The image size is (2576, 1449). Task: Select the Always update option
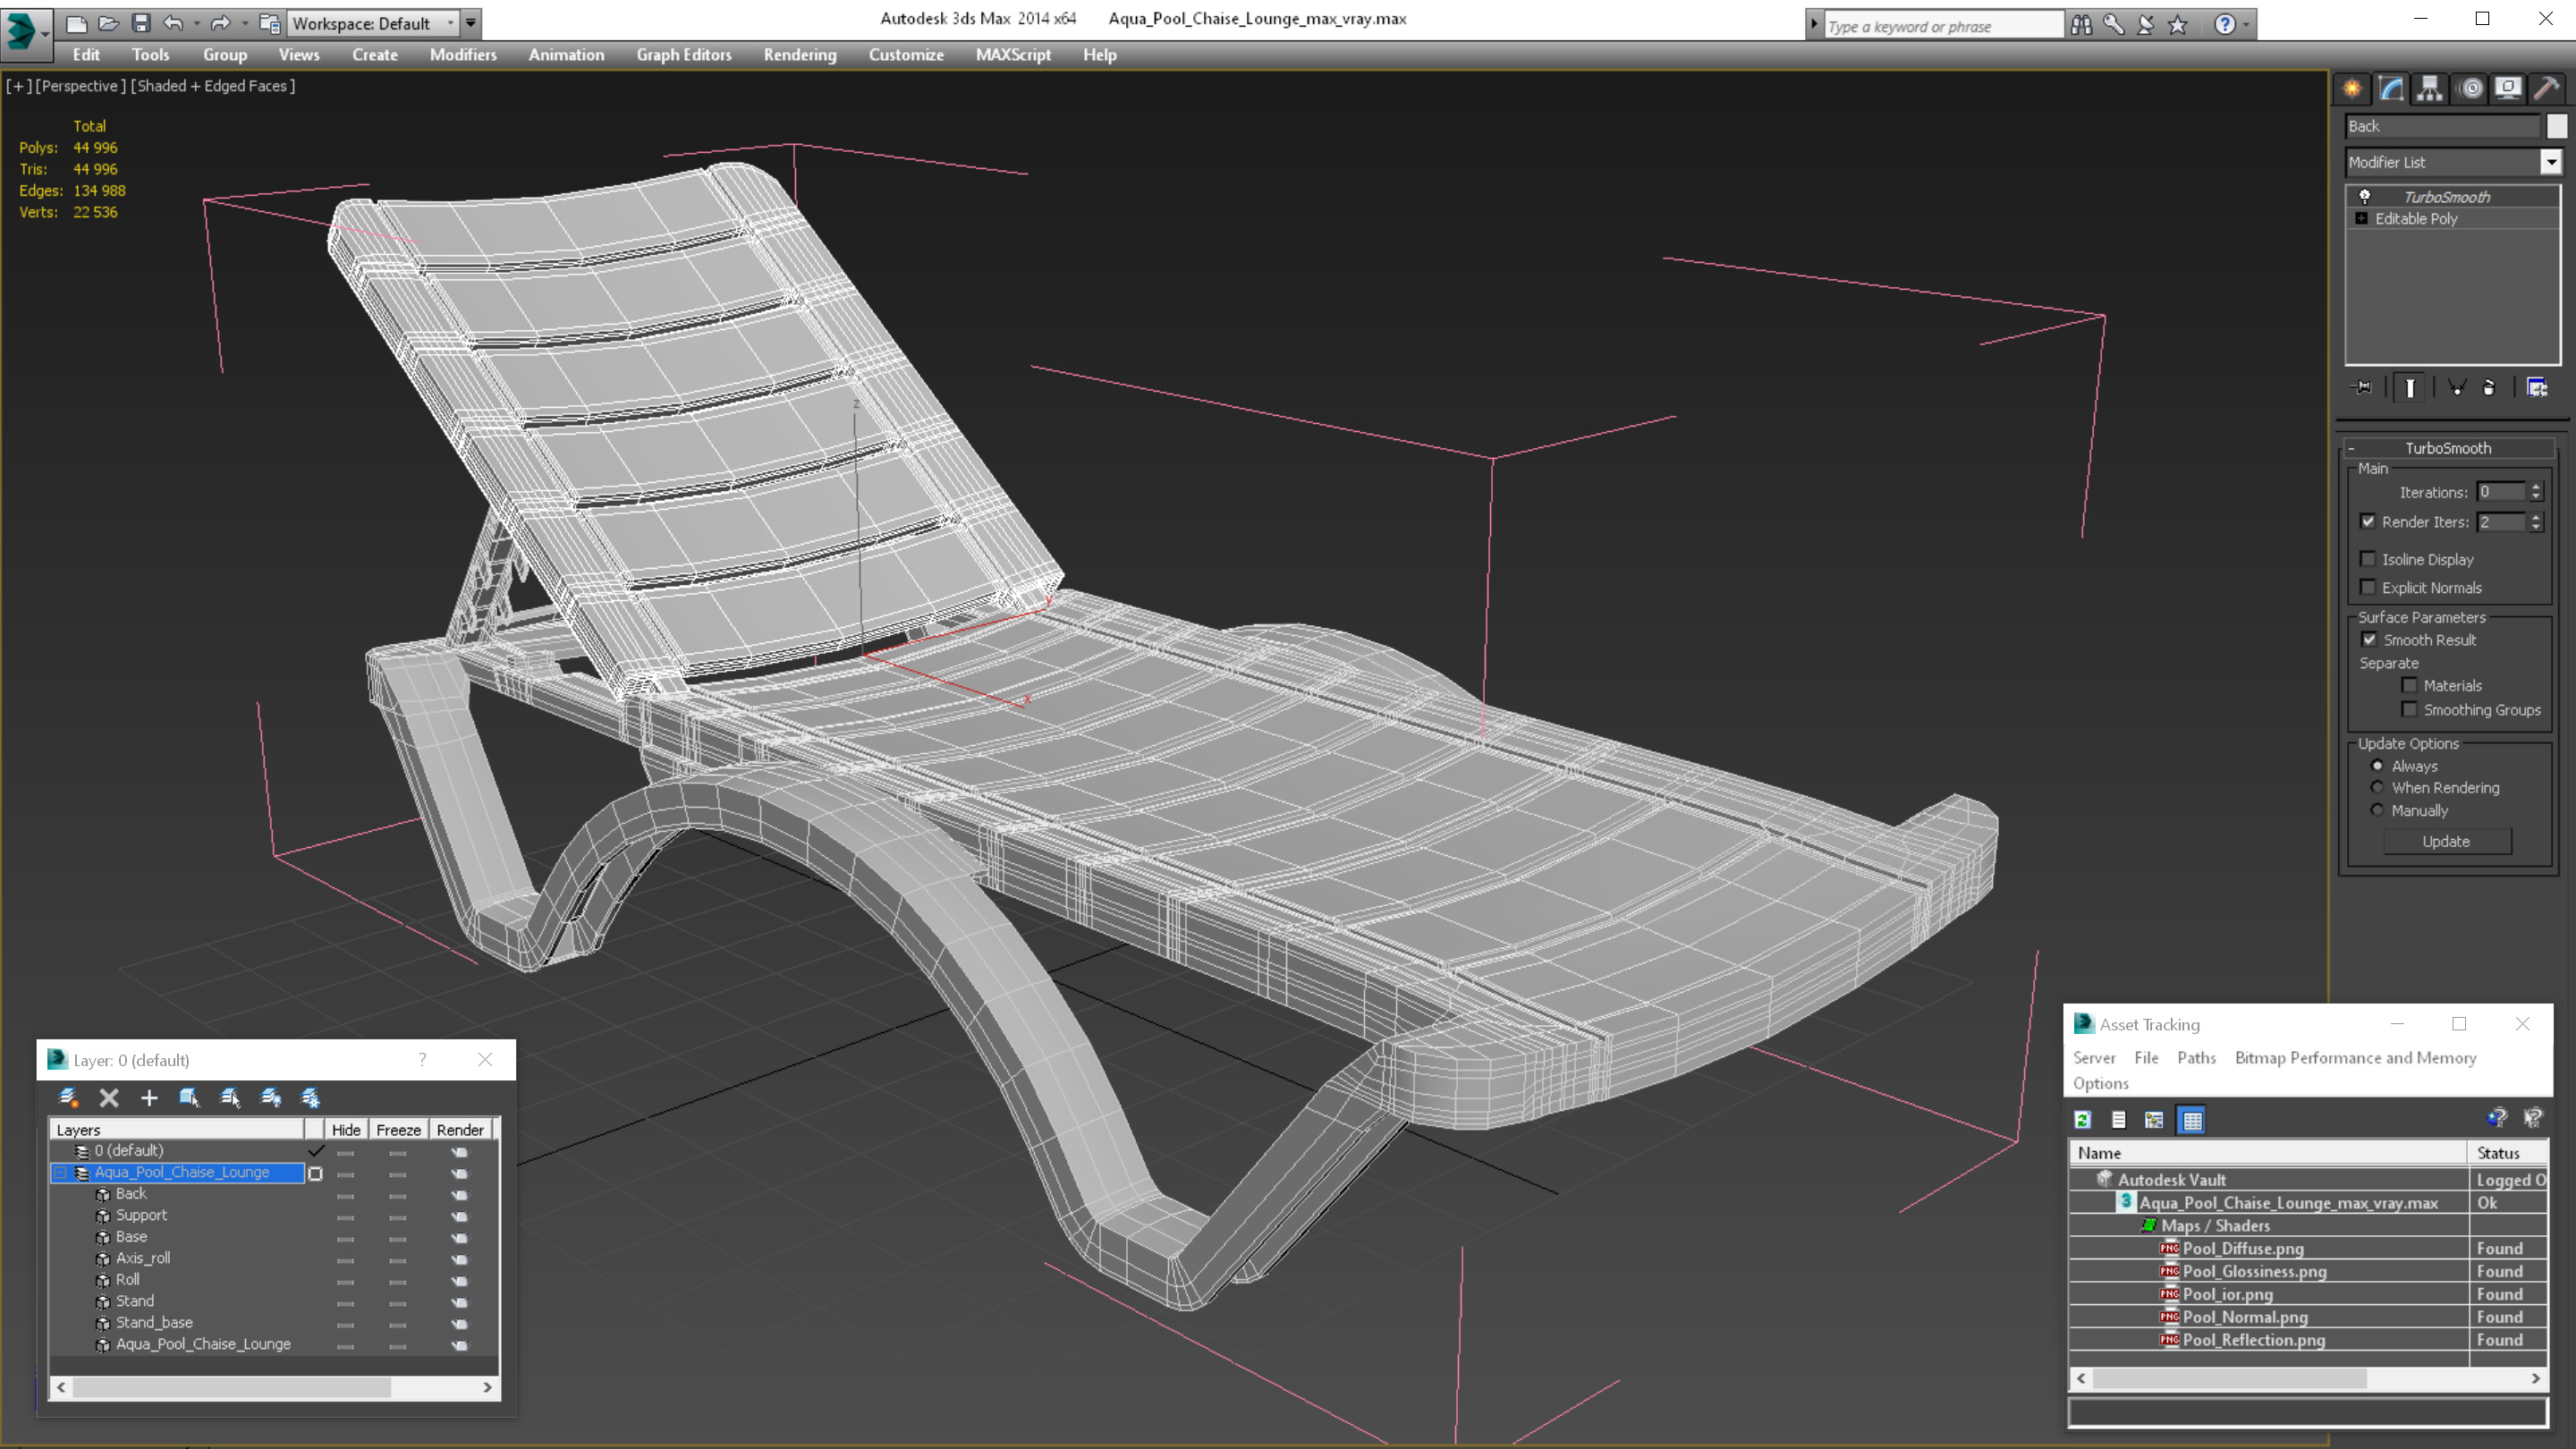(x=2377, y=766)
